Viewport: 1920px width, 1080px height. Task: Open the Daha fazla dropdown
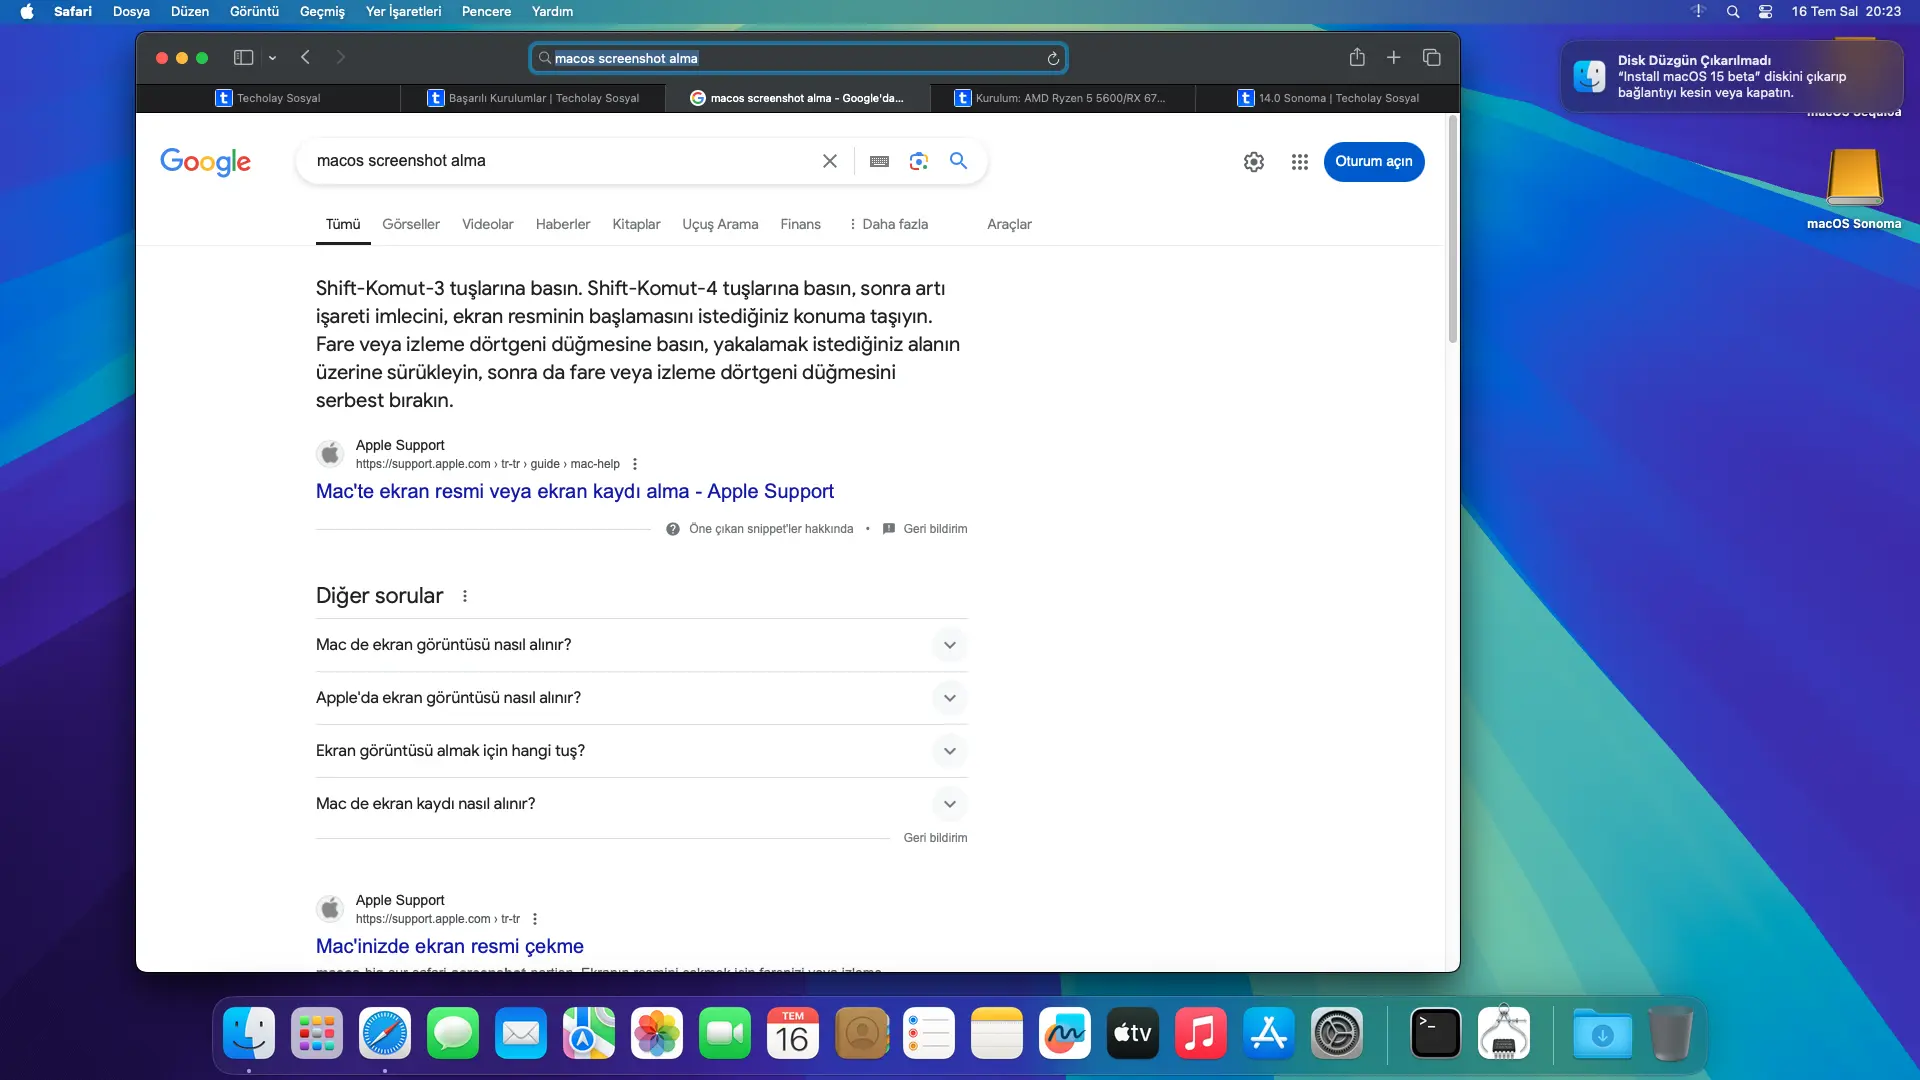click(888, 224)
